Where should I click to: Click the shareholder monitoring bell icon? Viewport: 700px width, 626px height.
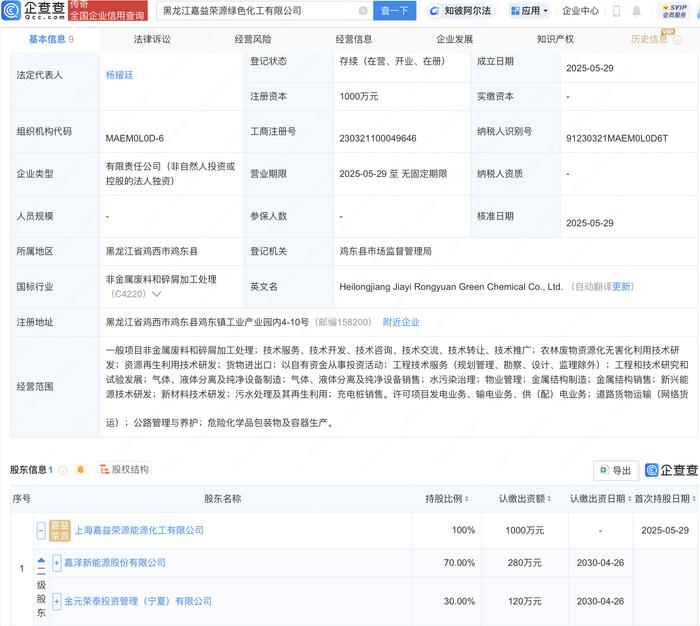[x=80, y=470]
